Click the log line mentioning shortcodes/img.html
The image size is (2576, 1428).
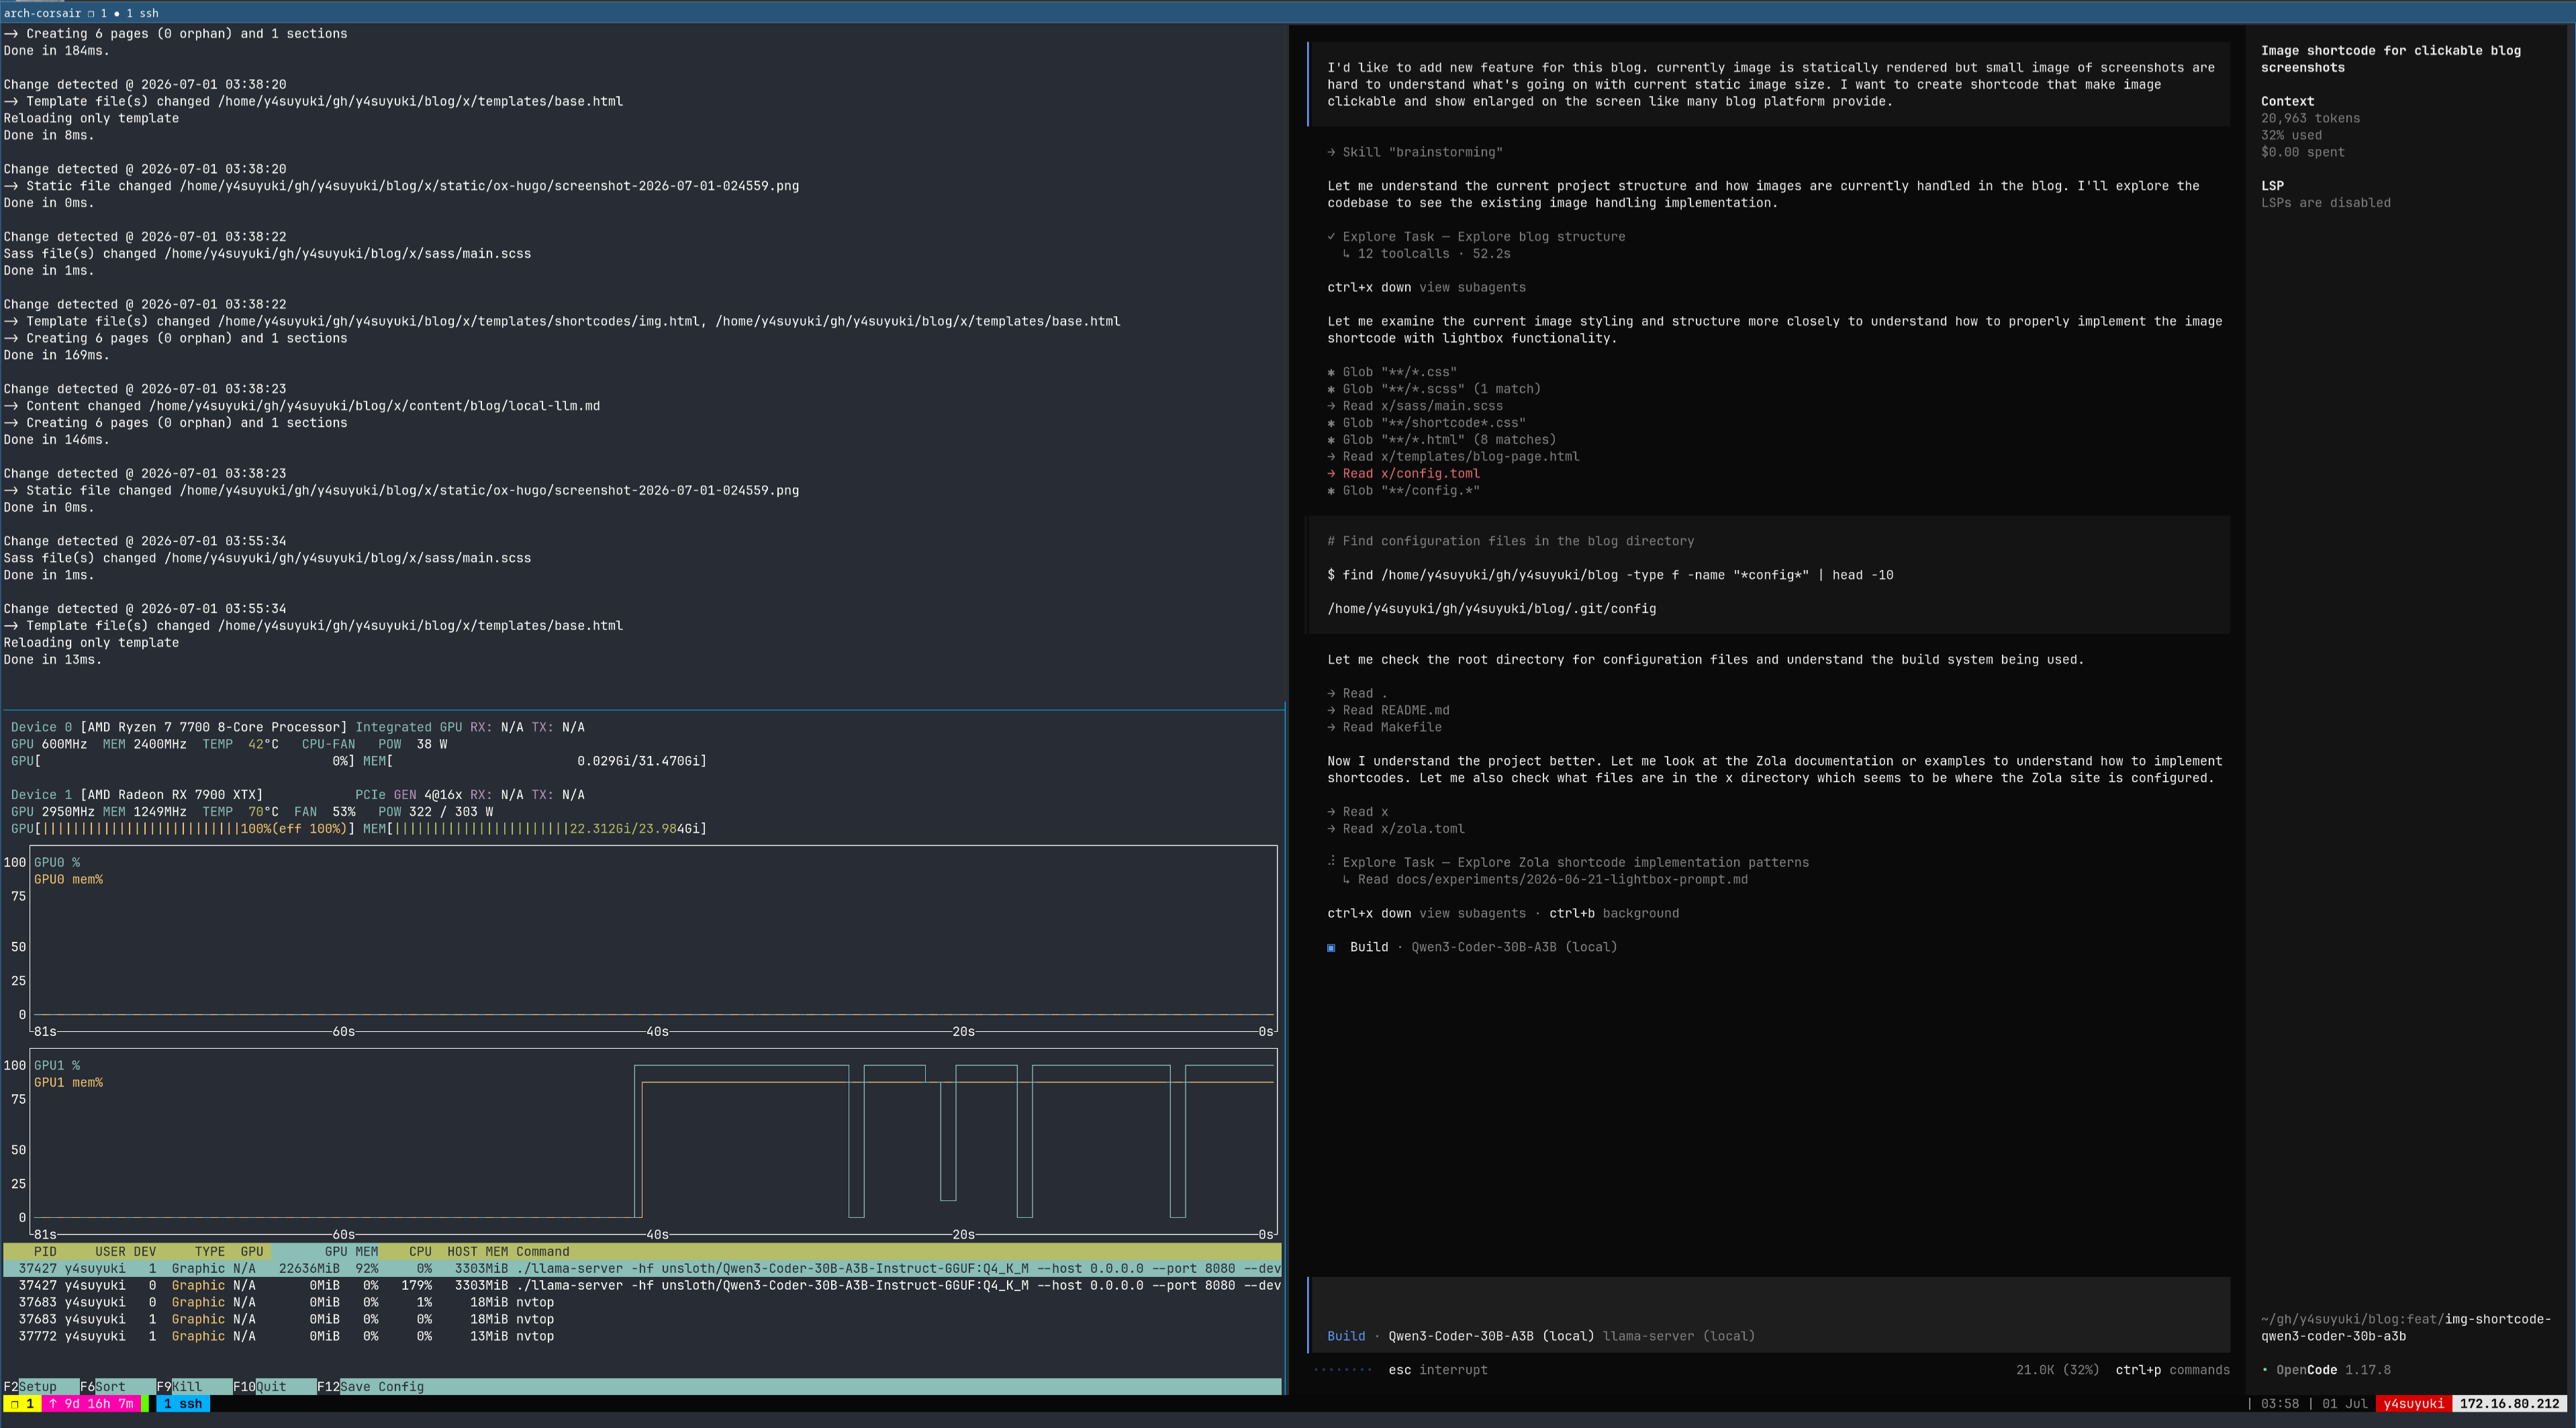[562, 321]
